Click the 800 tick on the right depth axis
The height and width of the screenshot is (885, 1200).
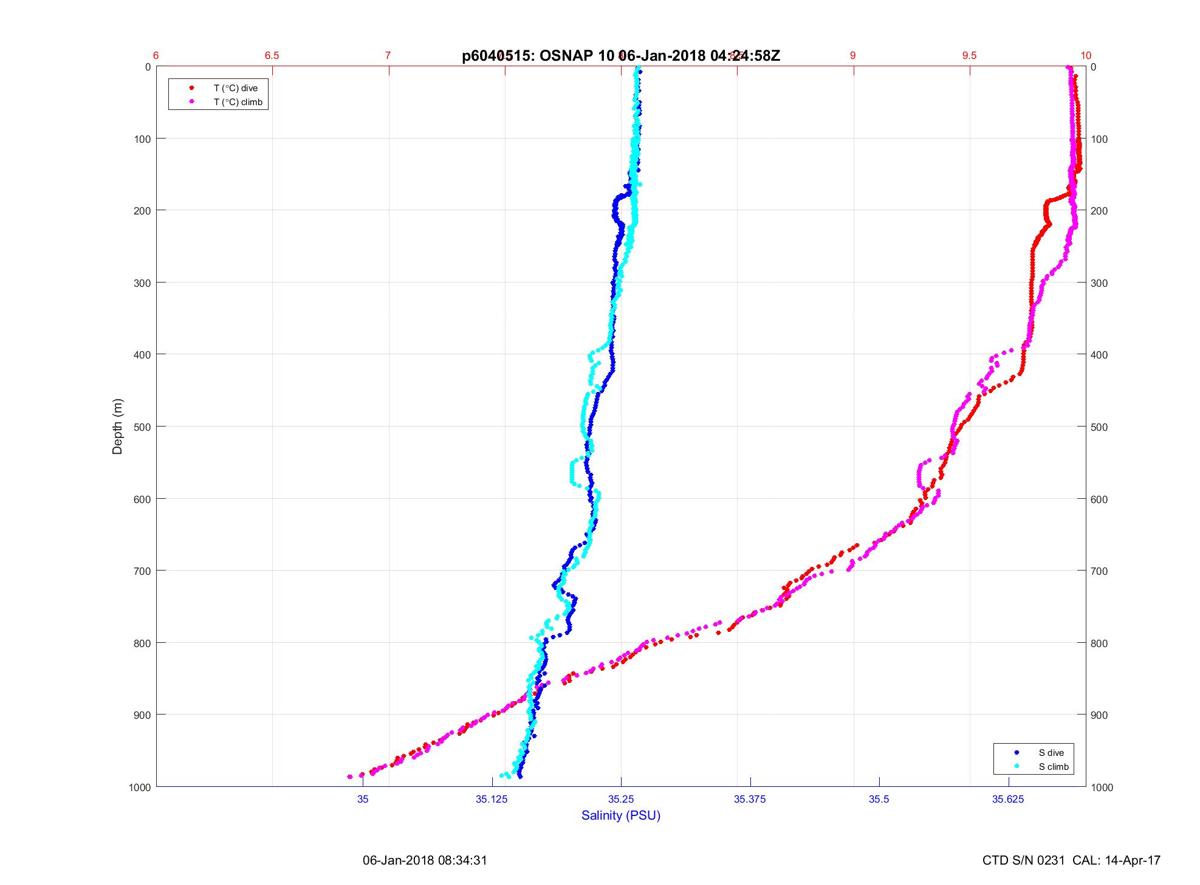click(x=1101, y=643)
